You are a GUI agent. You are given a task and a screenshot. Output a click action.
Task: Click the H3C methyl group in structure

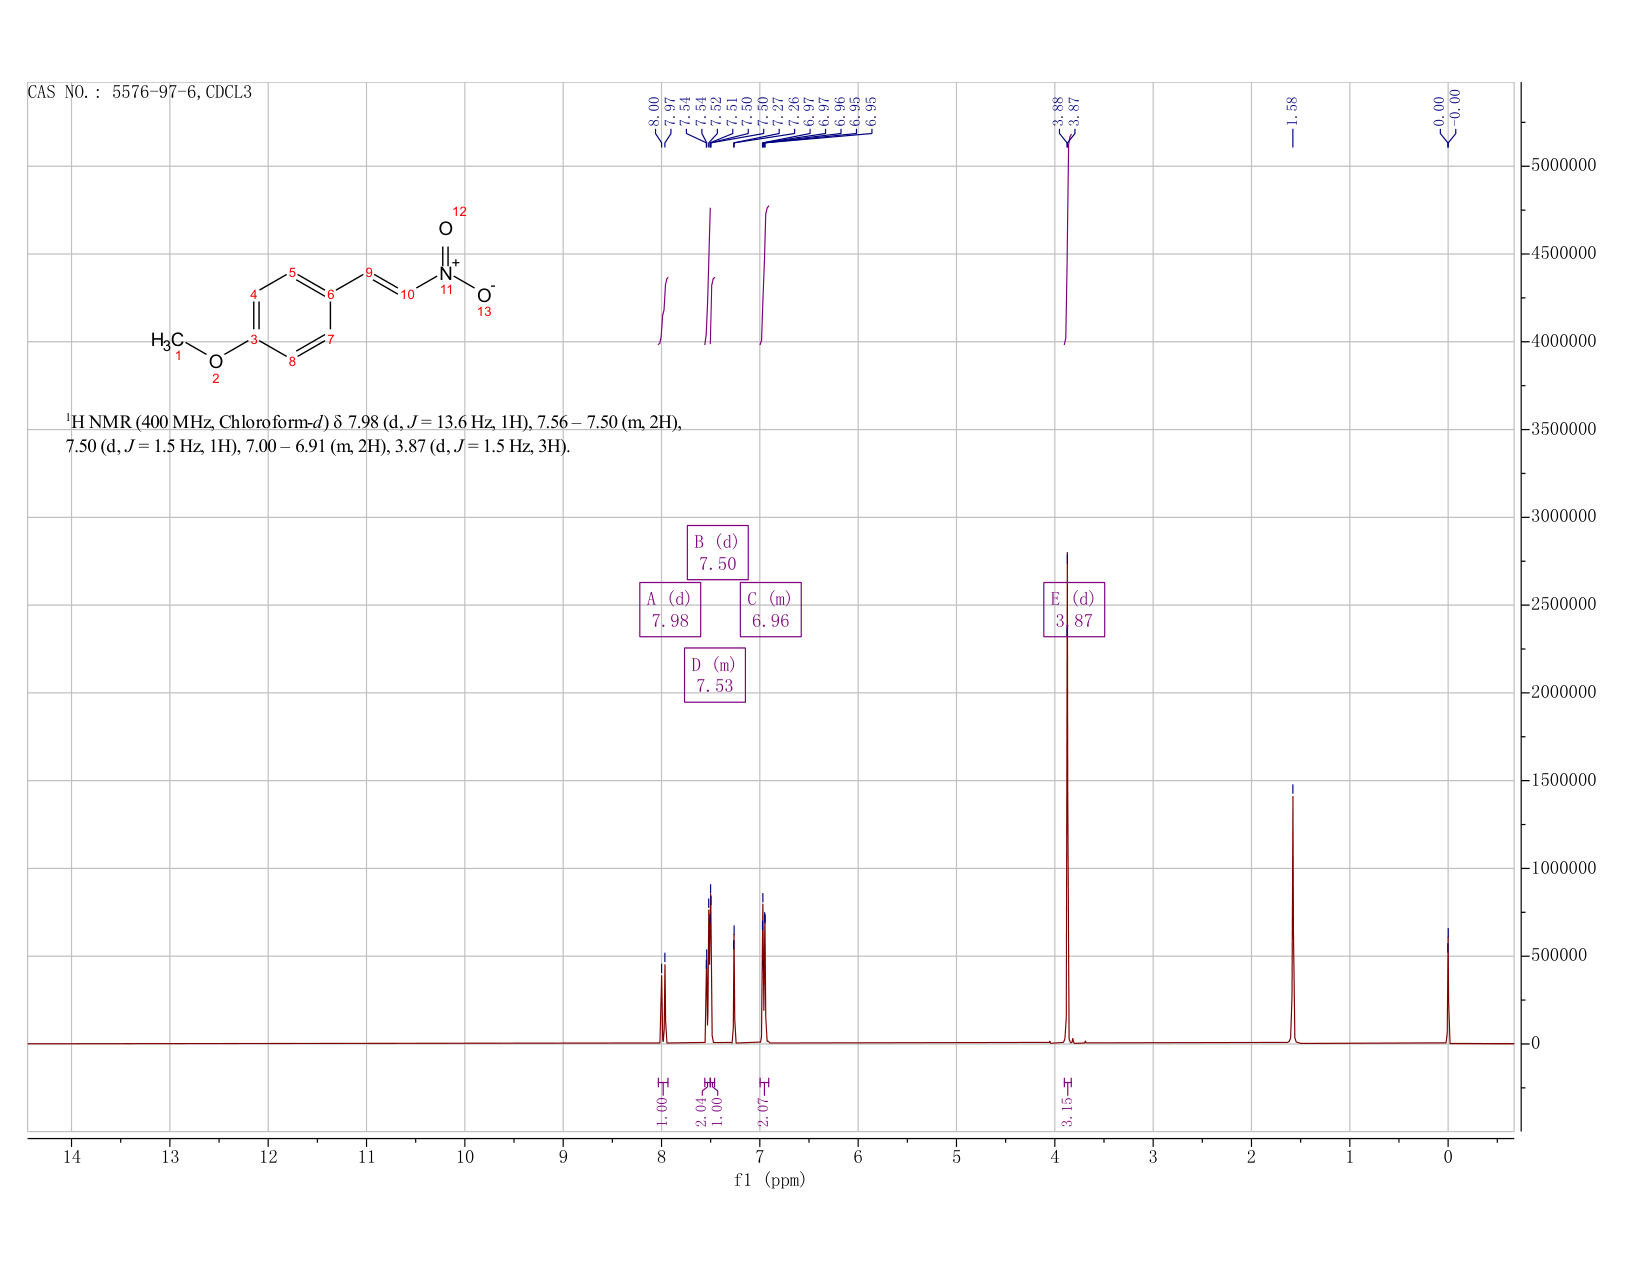pos(167,341)
